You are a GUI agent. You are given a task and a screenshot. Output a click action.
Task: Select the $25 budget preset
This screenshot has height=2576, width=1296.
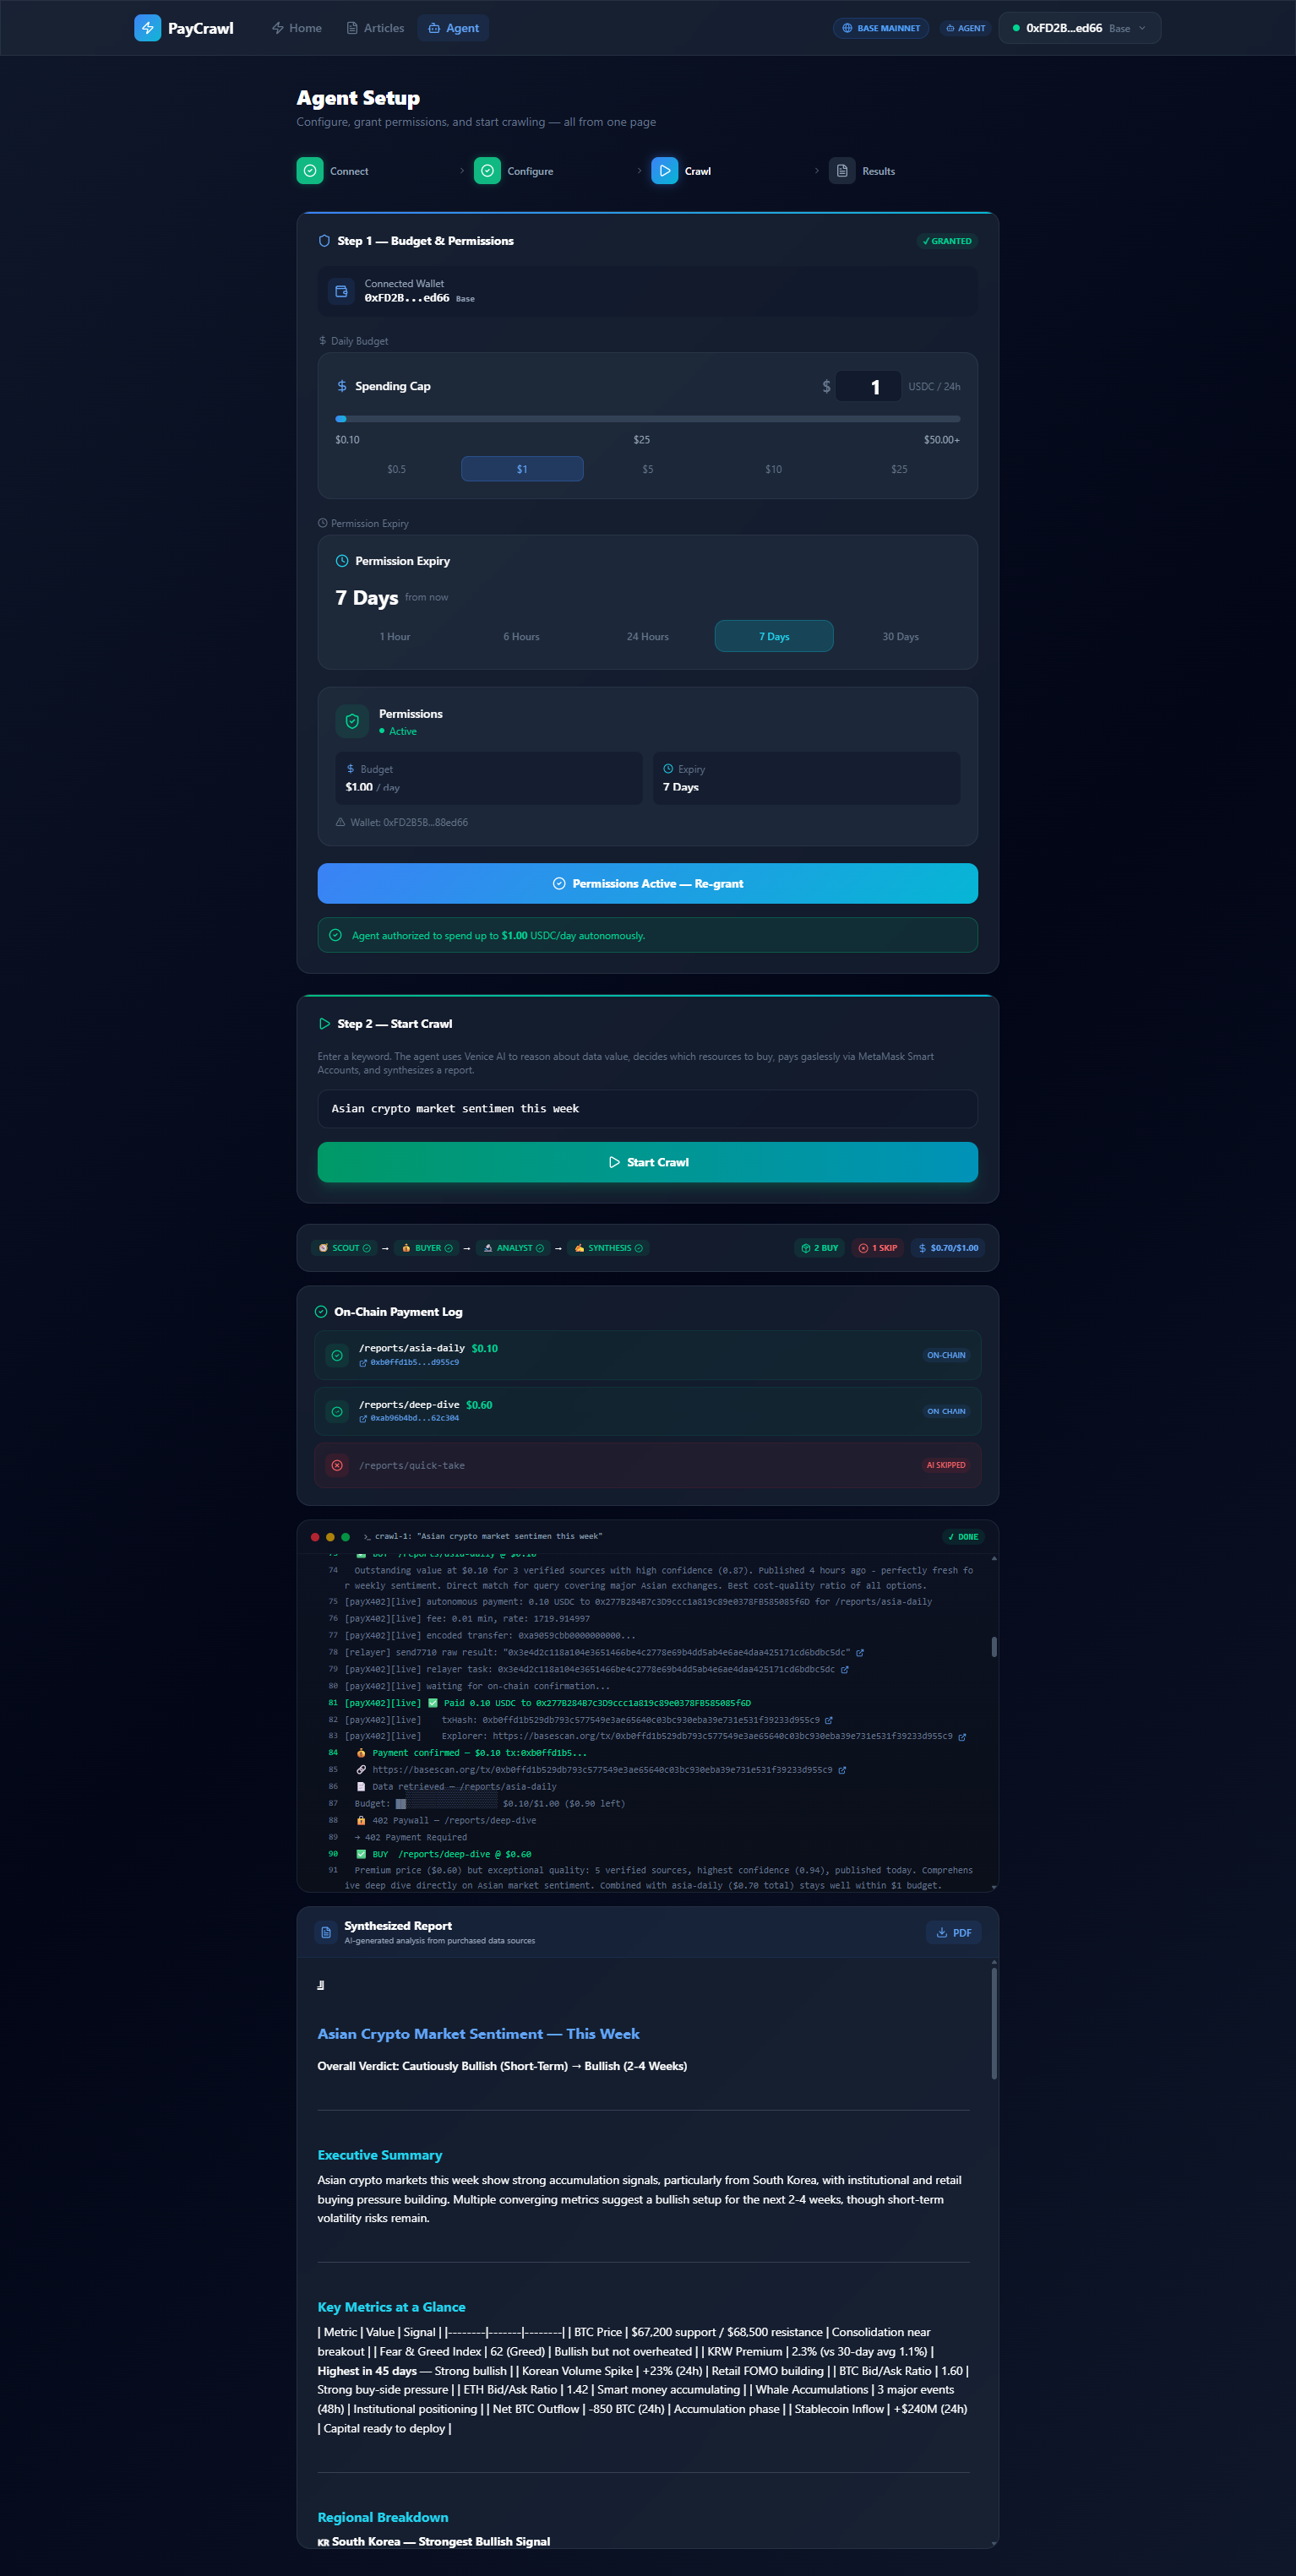coord(899,469)
